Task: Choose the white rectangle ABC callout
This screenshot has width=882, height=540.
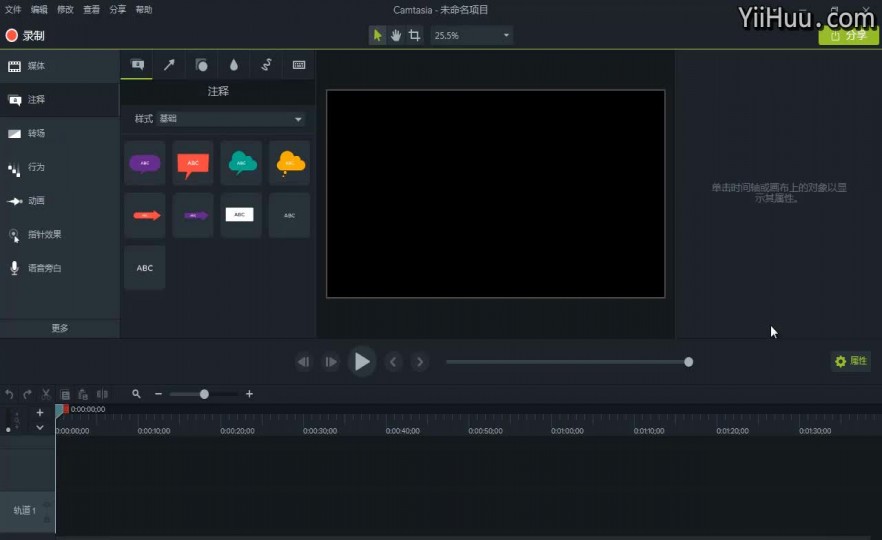Action: pos(241,215)
